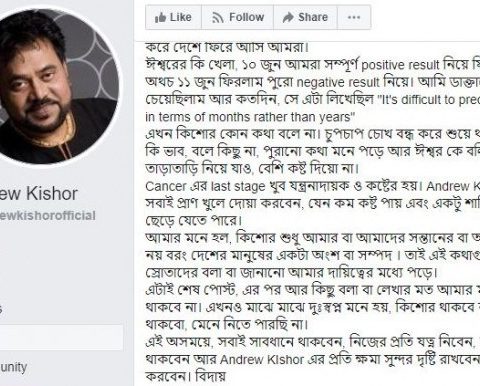Click the Share arrow icon
This screenshot has height=386, width=480.
[x=288, y=17]
